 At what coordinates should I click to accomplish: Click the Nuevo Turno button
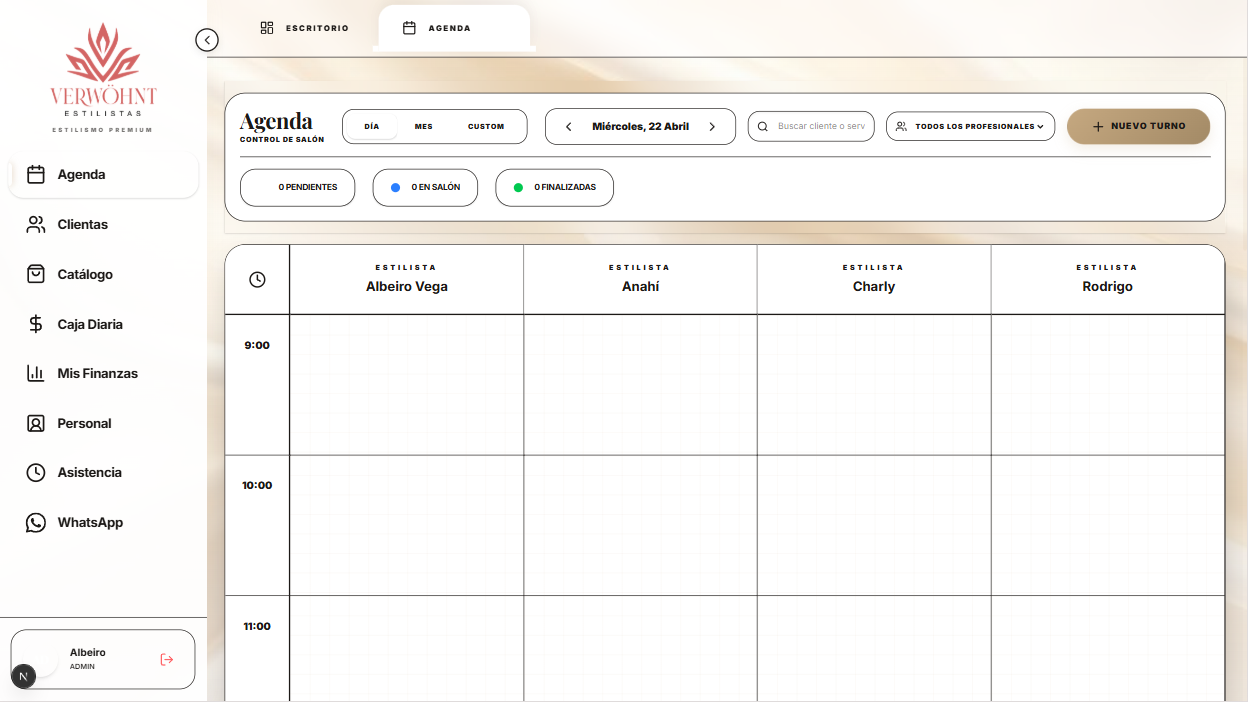coord(1138,127)
